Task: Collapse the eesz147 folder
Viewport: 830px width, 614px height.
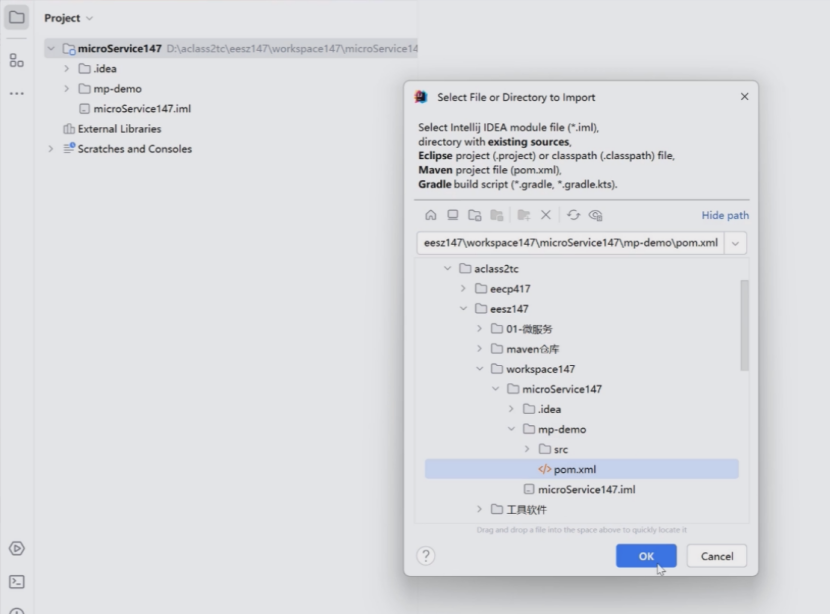Action: pos(463,309)
